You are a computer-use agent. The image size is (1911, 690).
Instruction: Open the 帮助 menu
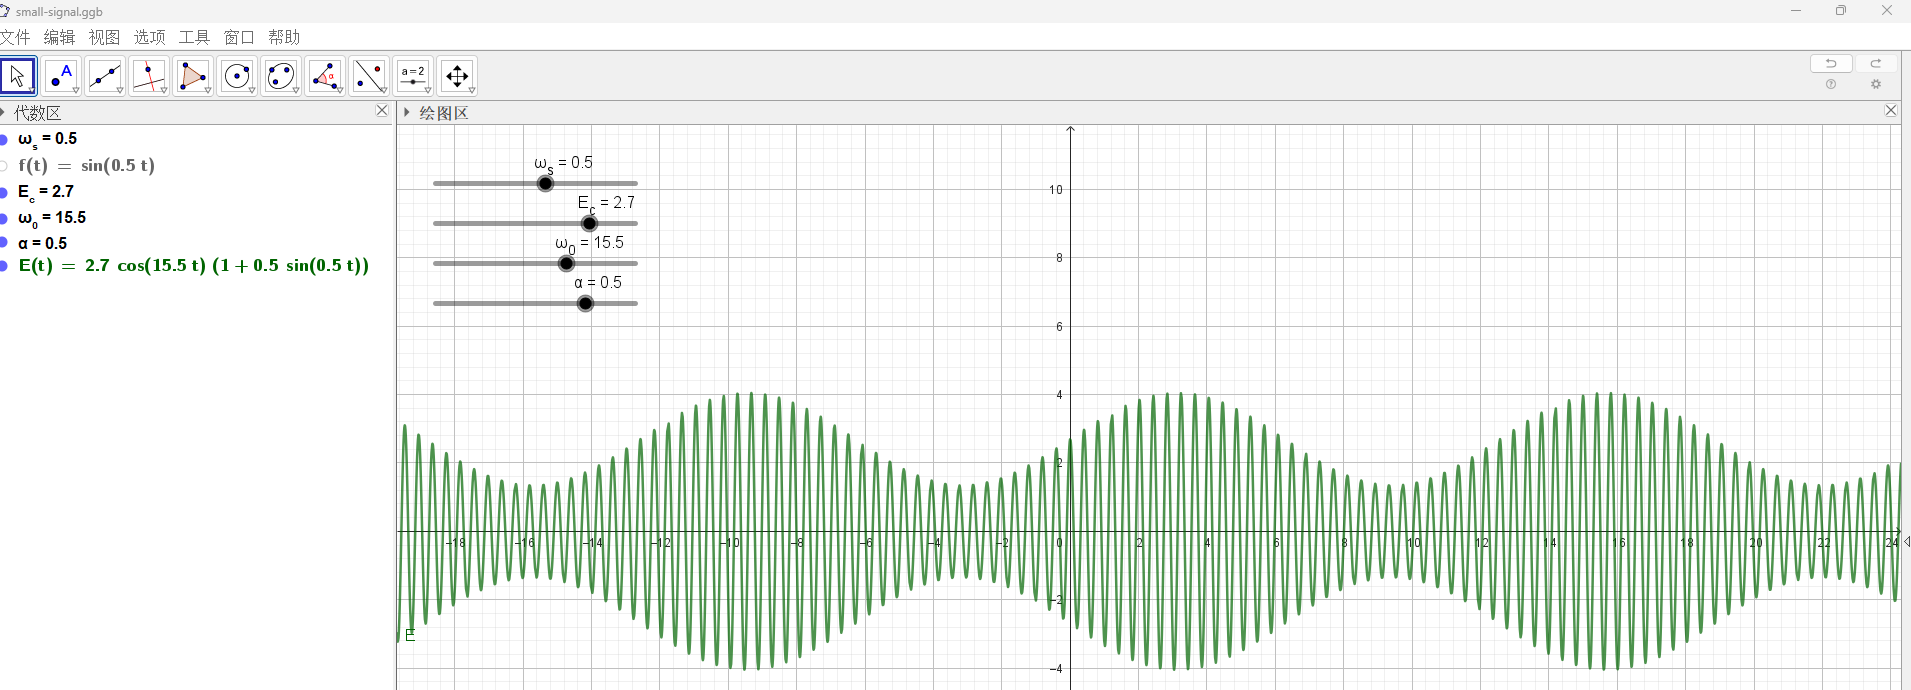[x=284, y=37]
